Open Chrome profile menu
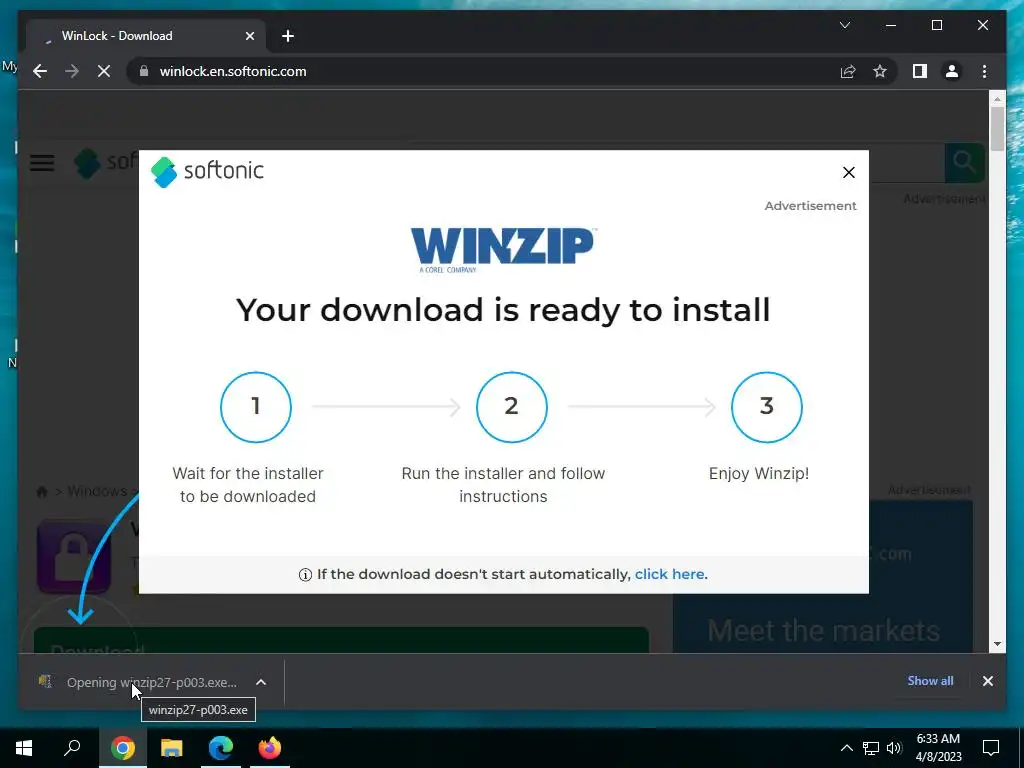The width and height of the screenshot is (1024, 768). click(x=952, y=71)
